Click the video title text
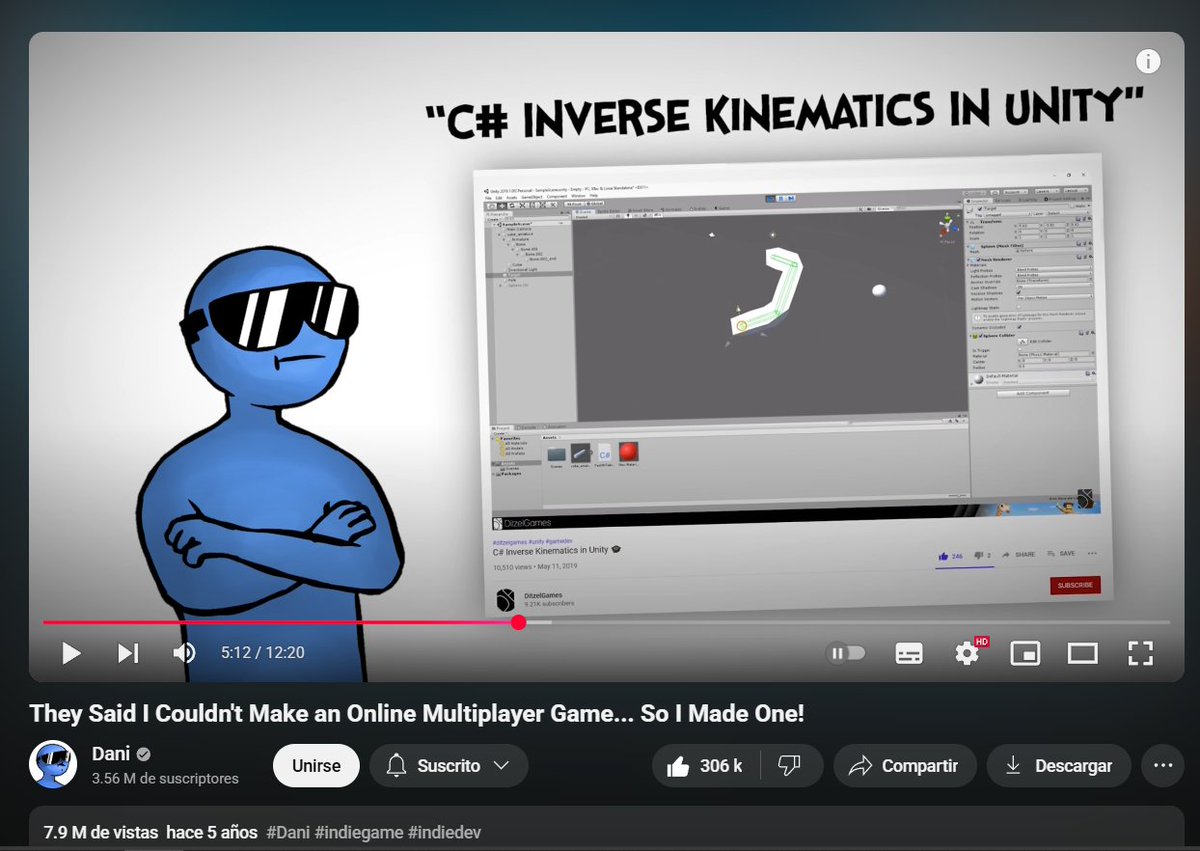Screen dimensions: 1200x851 pos(416,714)
